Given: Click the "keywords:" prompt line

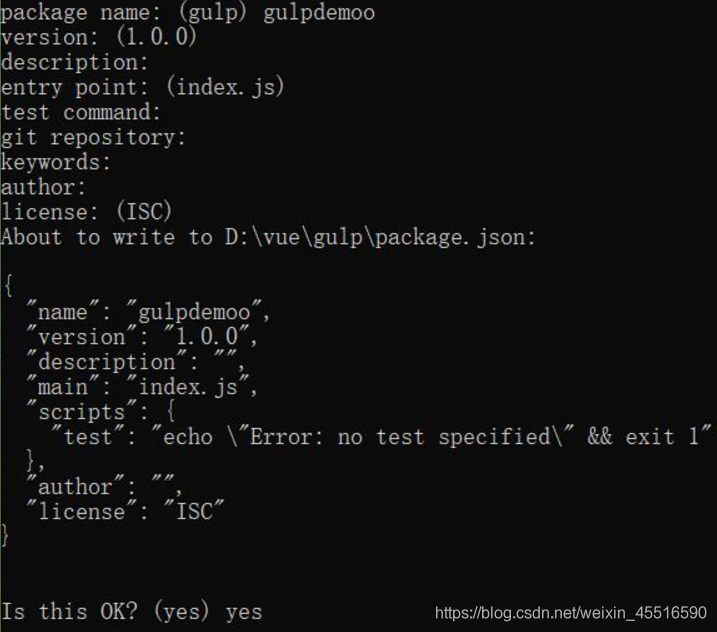Looking at the screenshot, I should [x=56, y=162].
